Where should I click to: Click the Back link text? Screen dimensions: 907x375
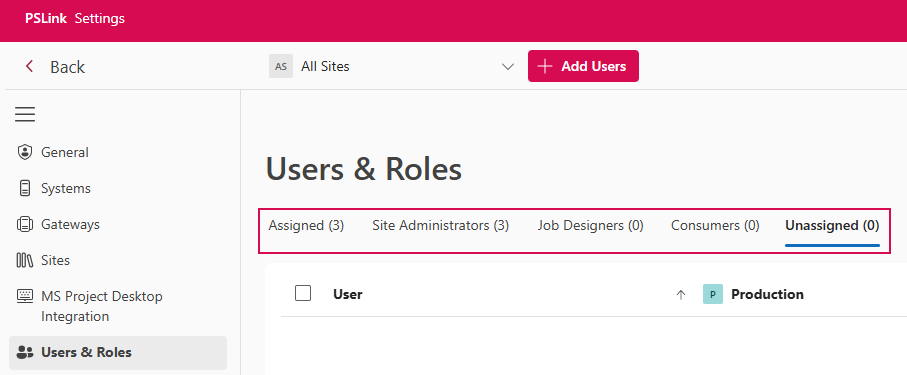[x=68, y=67]
